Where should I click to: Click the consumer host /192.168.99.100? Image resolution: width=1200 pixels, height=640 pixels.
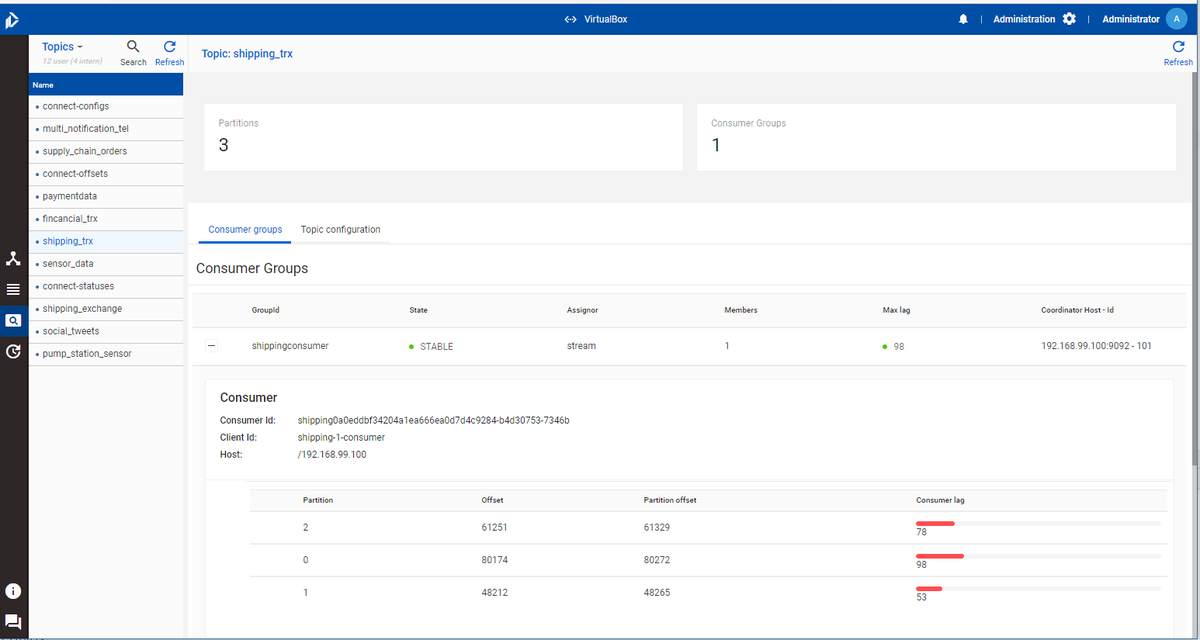pos(332,454)
